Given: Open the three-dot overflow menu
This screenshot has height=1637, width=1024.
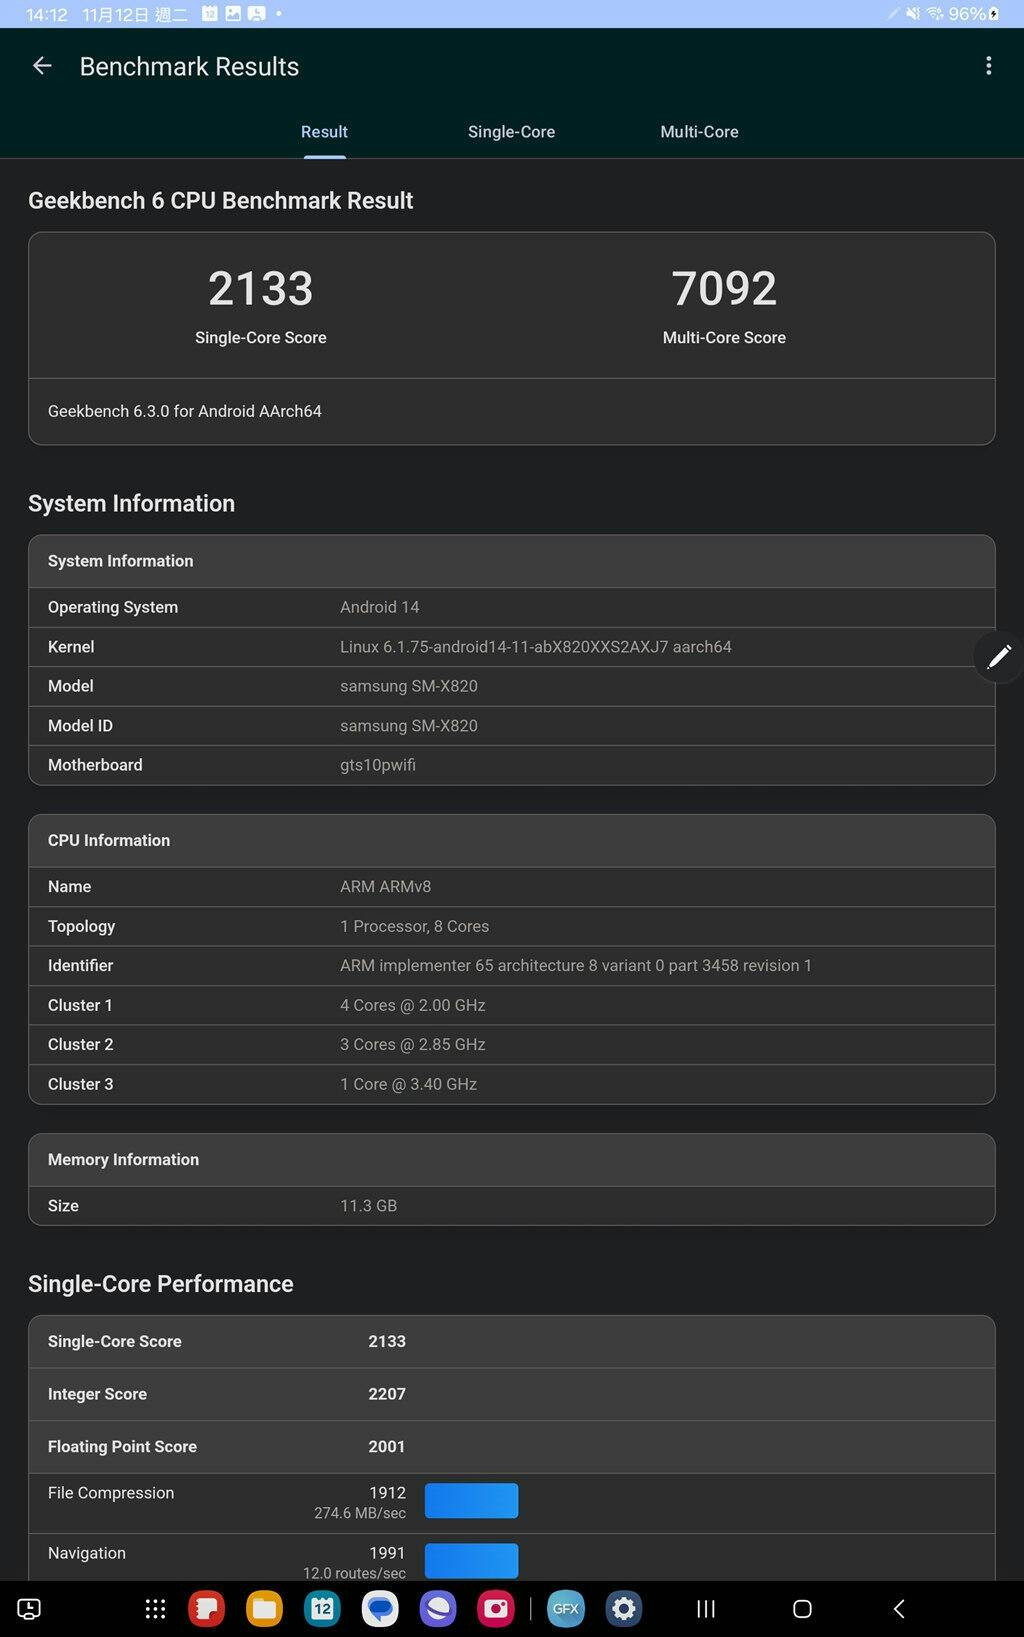Looking at the screenshot, I should pyautogui.click(x=988, y=66).
